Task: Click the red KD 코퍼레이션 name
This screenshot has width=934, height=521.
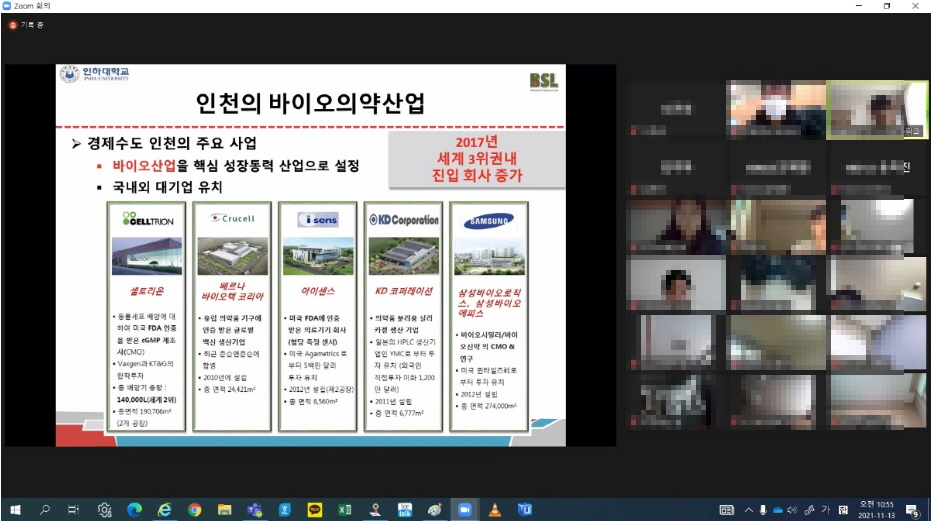Action: [403, 291]
